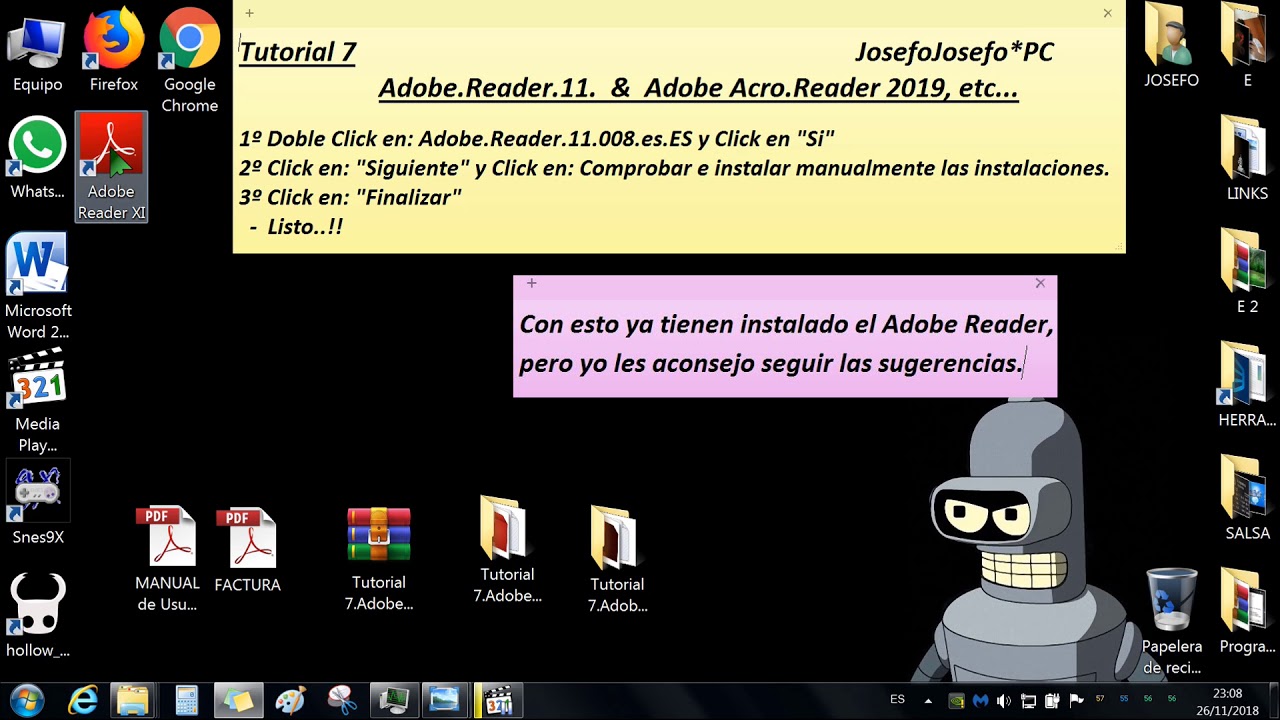Click the 'Adobe.Reader.11. & Adobe Acro.Reader 2019' heading
The image size is (1280, 720).
(x=698, y=88)
